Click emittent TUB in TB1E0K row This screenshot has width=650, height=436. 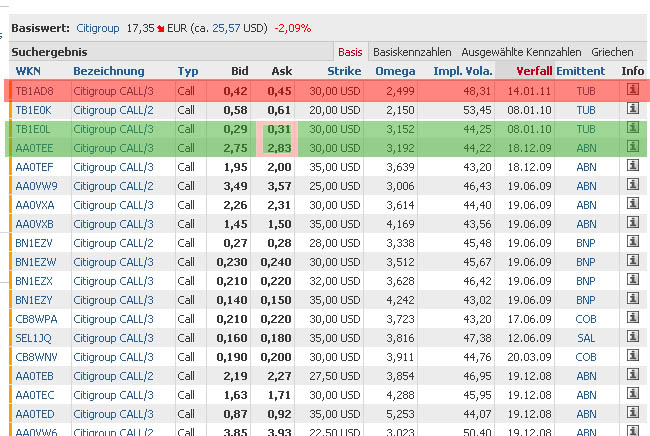coord(586,110)
